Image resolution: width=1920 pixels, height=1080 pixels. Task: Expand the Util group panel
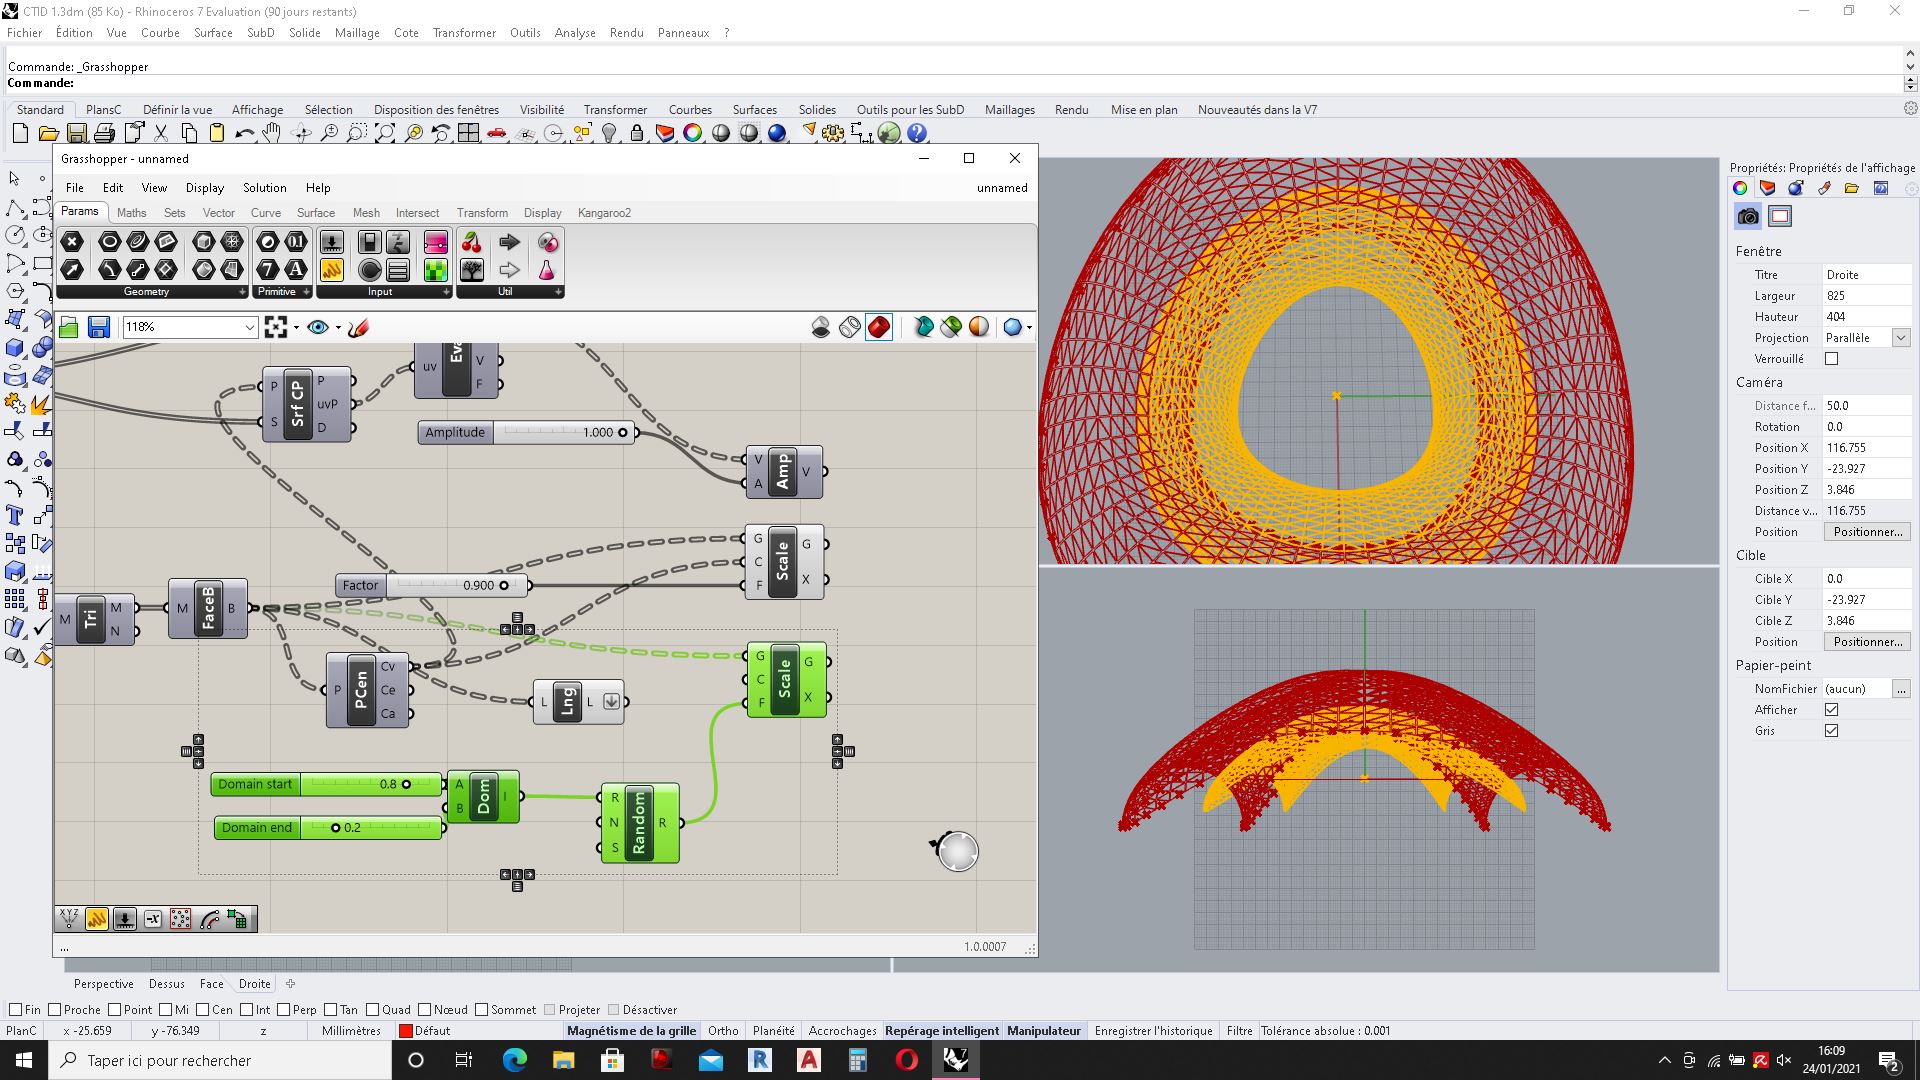pyautogui.click(x=558, y=292)
